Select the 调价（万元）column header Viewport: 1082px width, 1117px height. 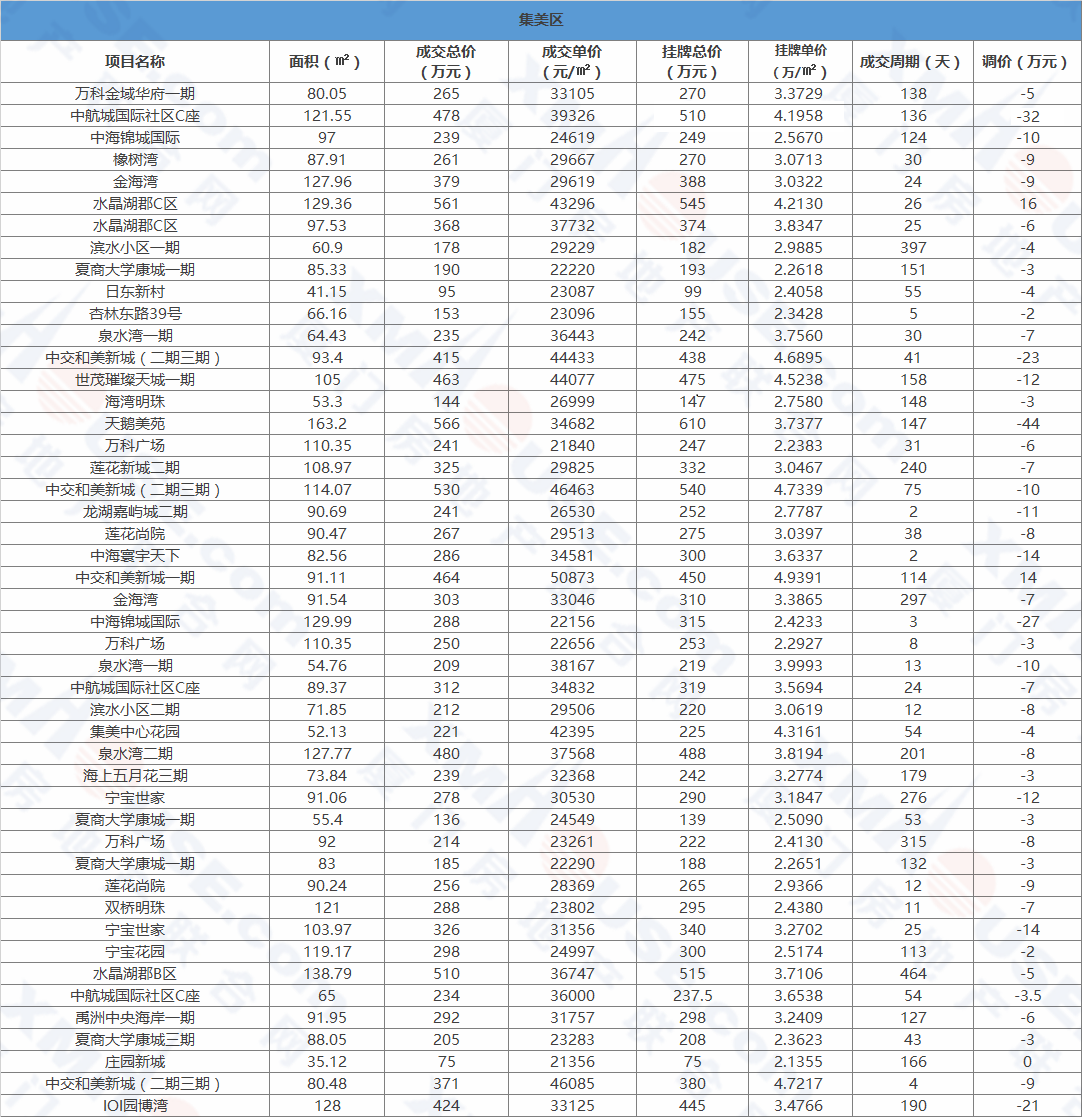pos(1025,62)
